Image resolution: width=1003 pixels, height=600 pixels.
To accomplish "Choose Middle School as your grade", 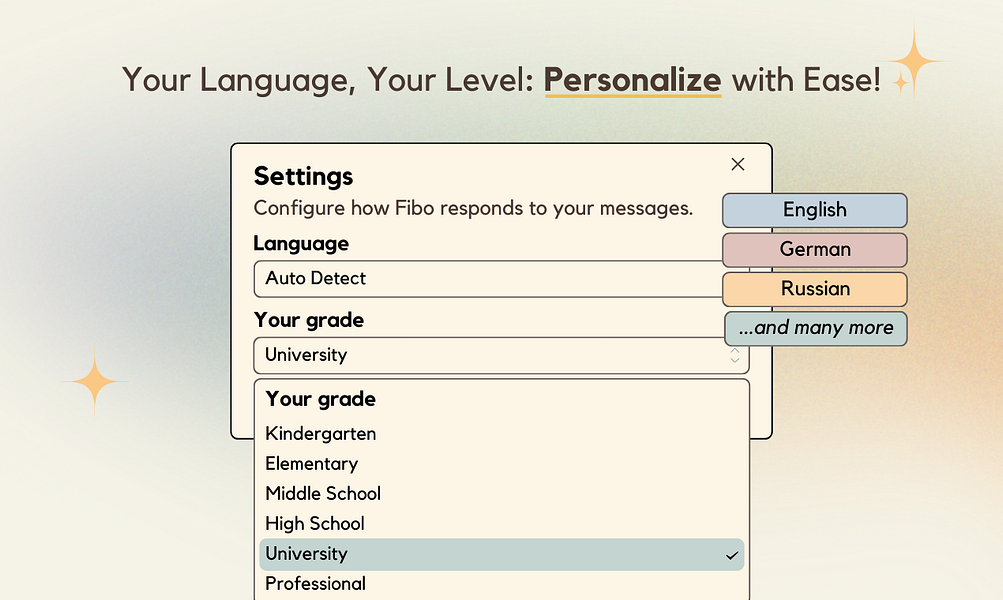I will [323, 493].
